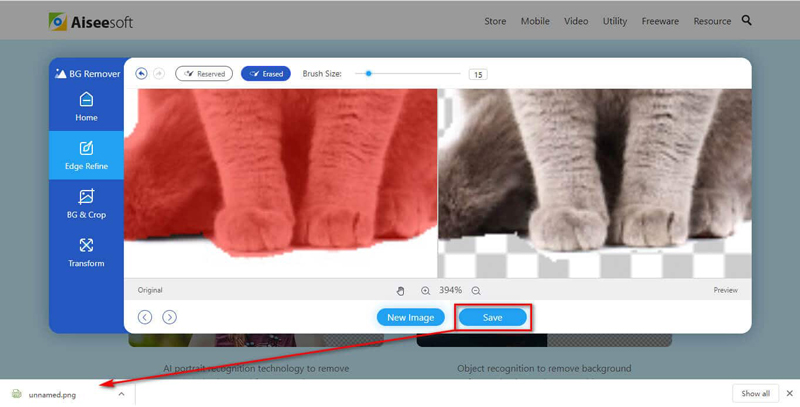Toggle the Reserved brush mode

coord(204,74)
